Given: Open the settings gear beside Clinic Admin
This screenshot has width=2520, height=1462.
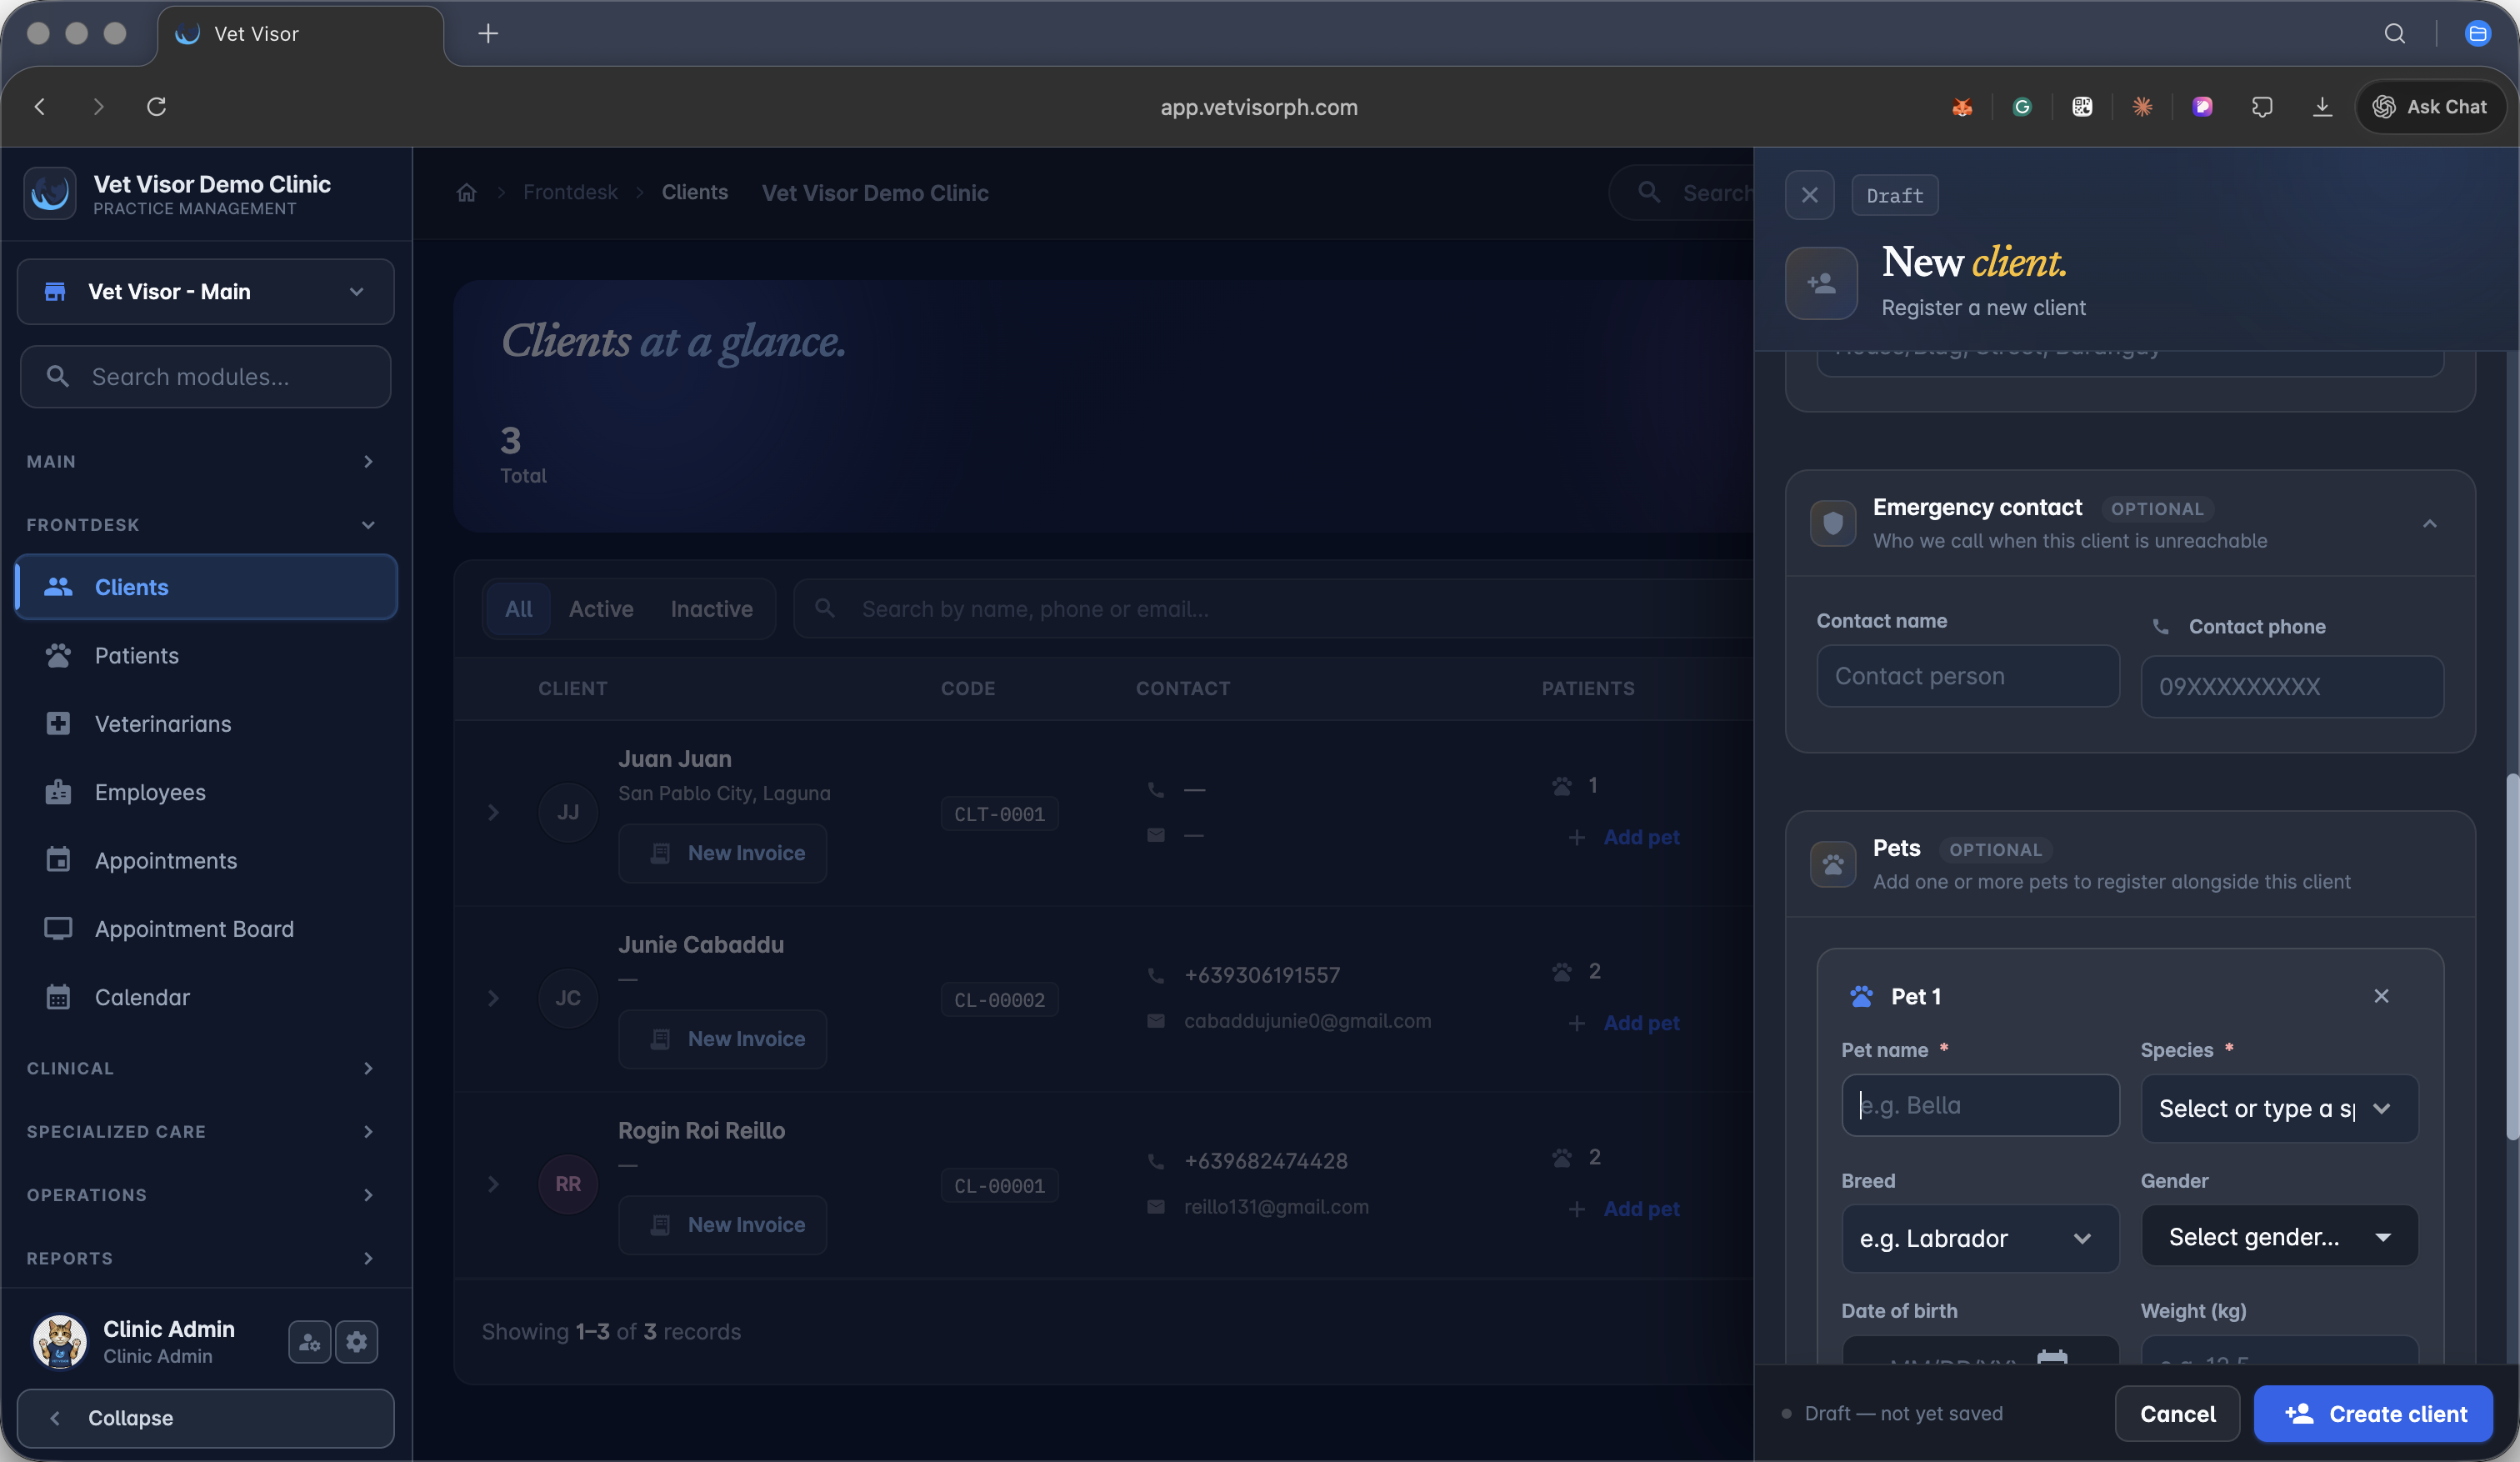Looking at the screenshot, I should coord(357,1342).
